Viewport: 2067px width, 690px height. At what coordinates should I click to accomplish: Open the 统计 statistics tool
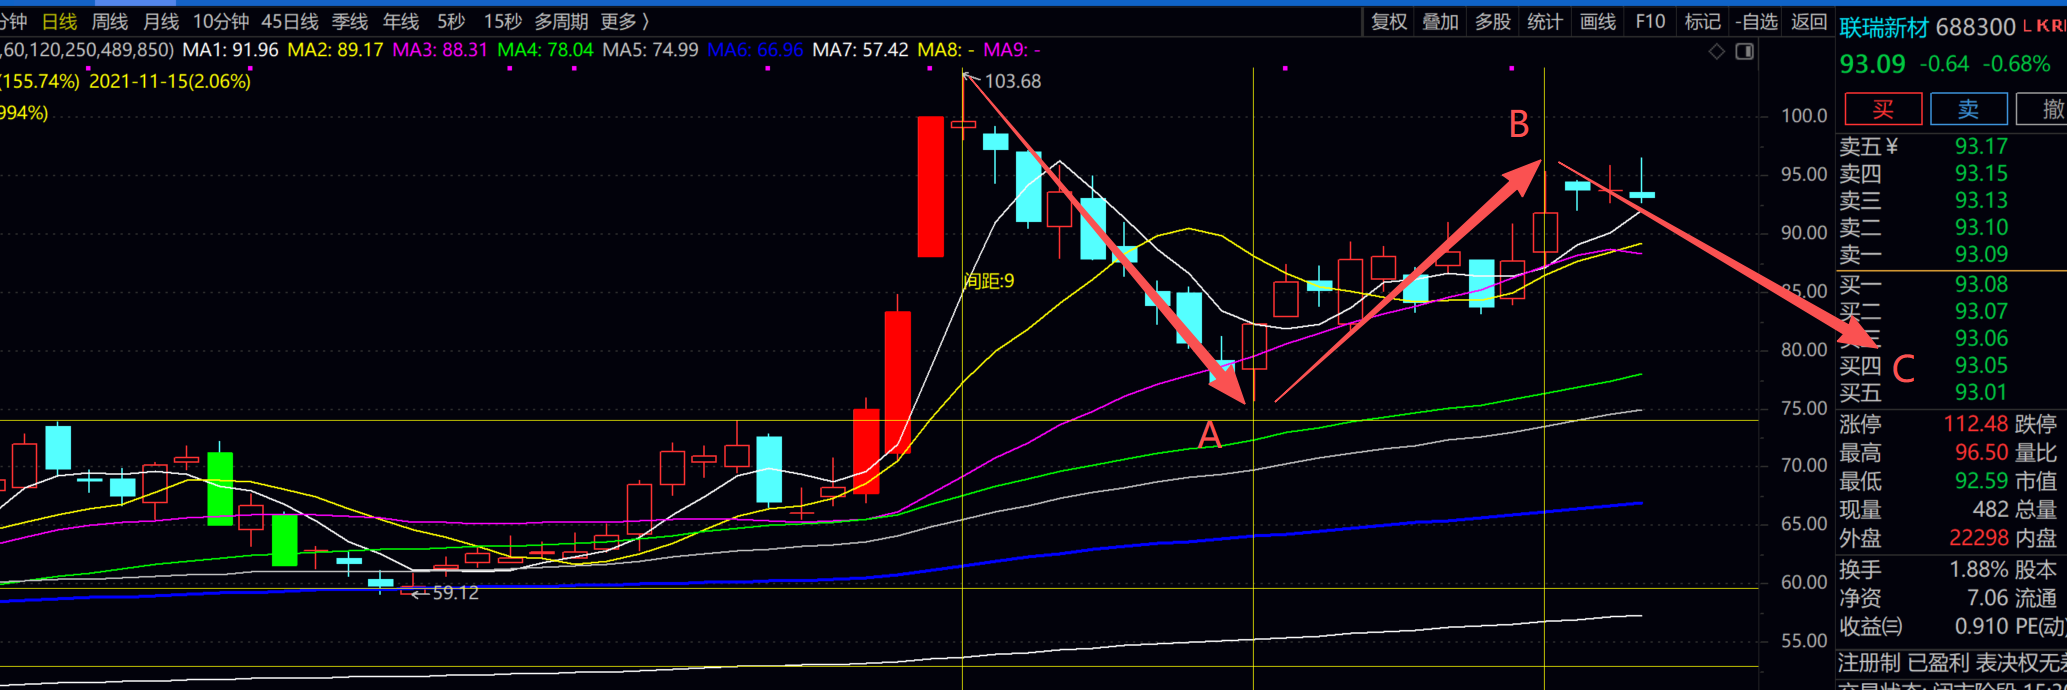click(x=1545, y=21)
